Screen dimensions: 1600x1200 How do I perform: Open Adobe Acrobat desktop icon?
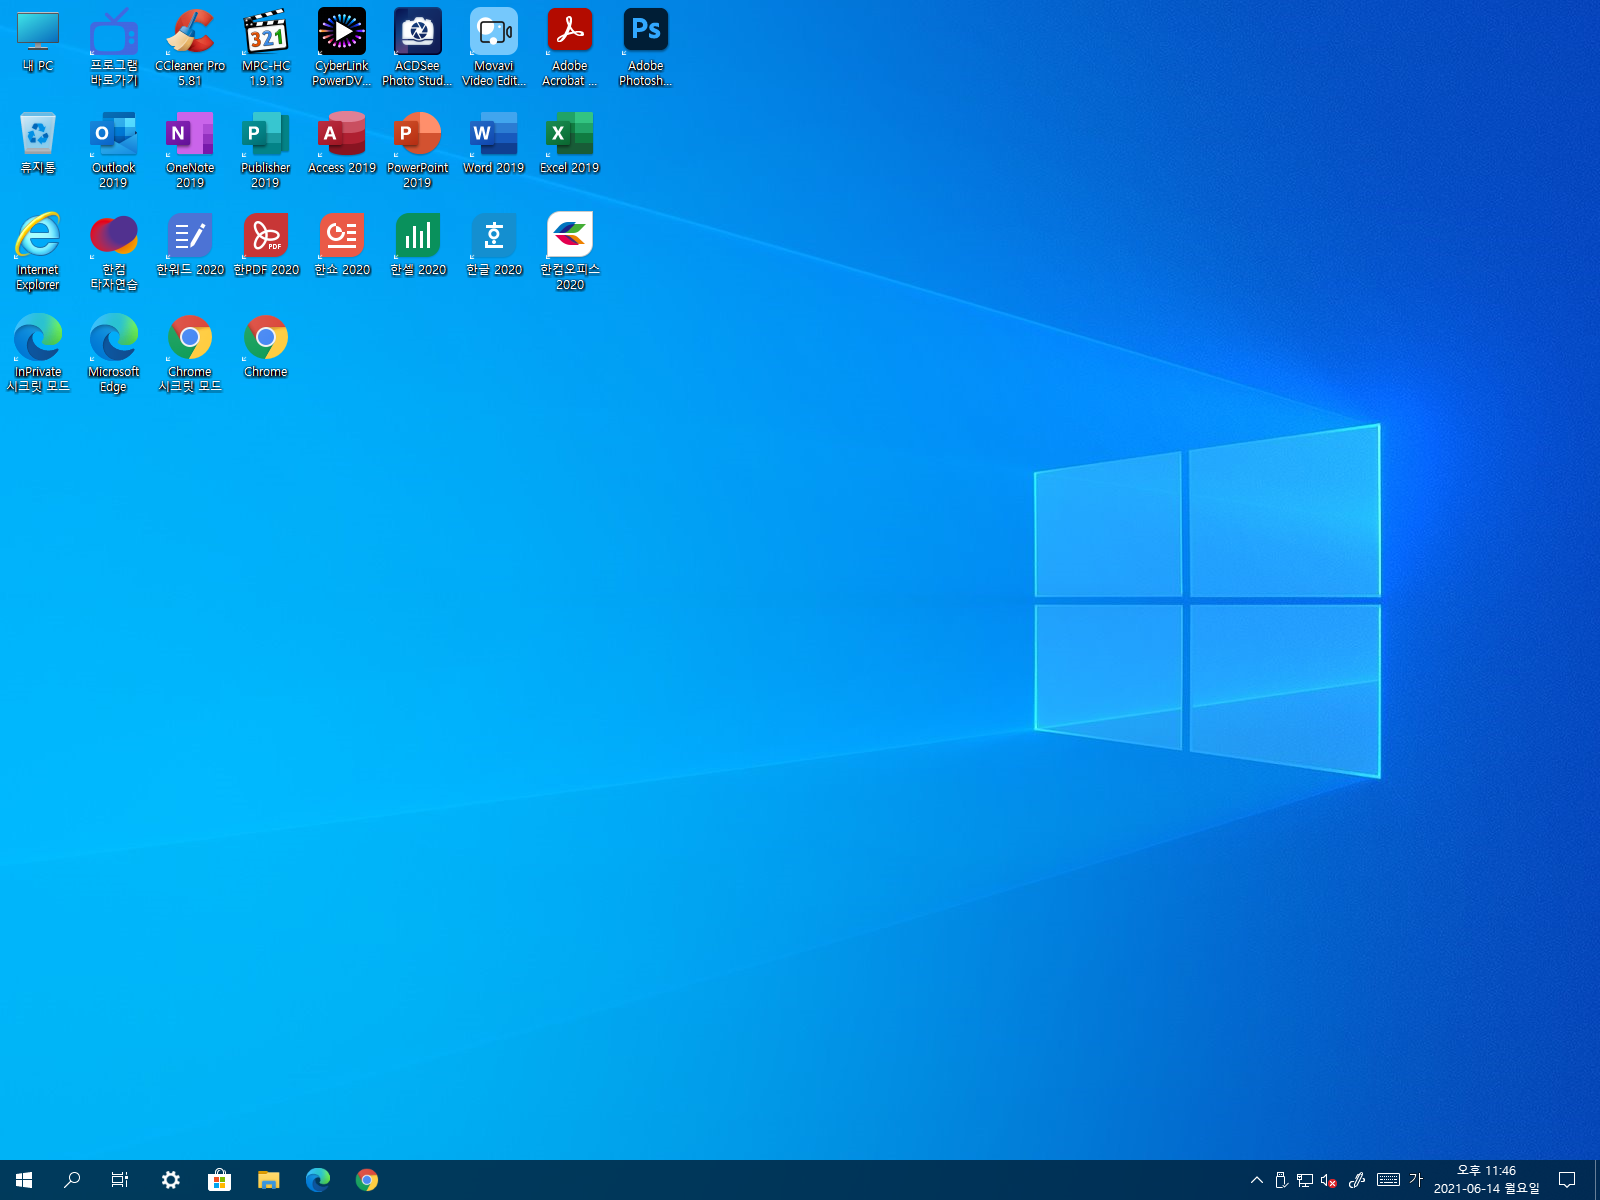coord(570,48)
